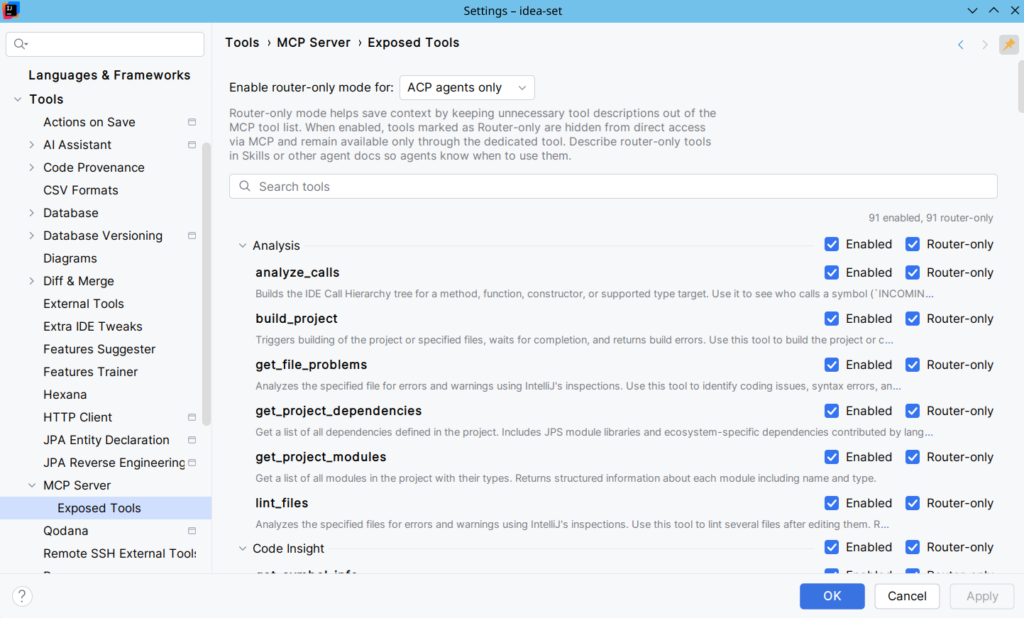Focus the Search tools input field
The image size is (1024, 618).
point(613,186)
